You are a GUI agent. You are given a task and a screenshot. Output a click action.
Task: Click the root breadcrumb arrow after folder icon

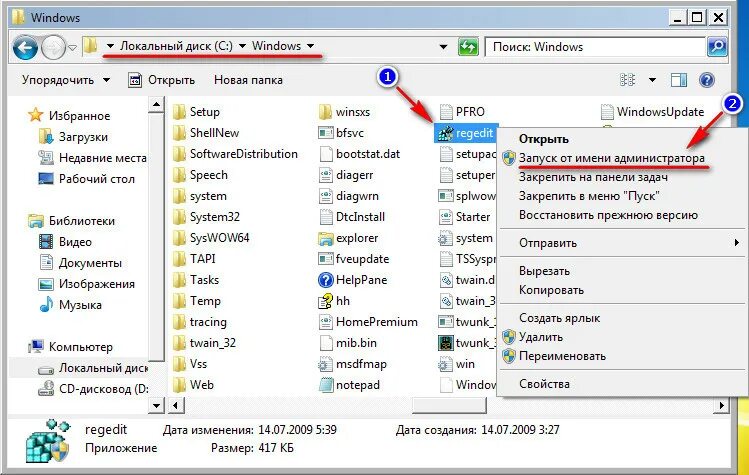coord(110,46)
